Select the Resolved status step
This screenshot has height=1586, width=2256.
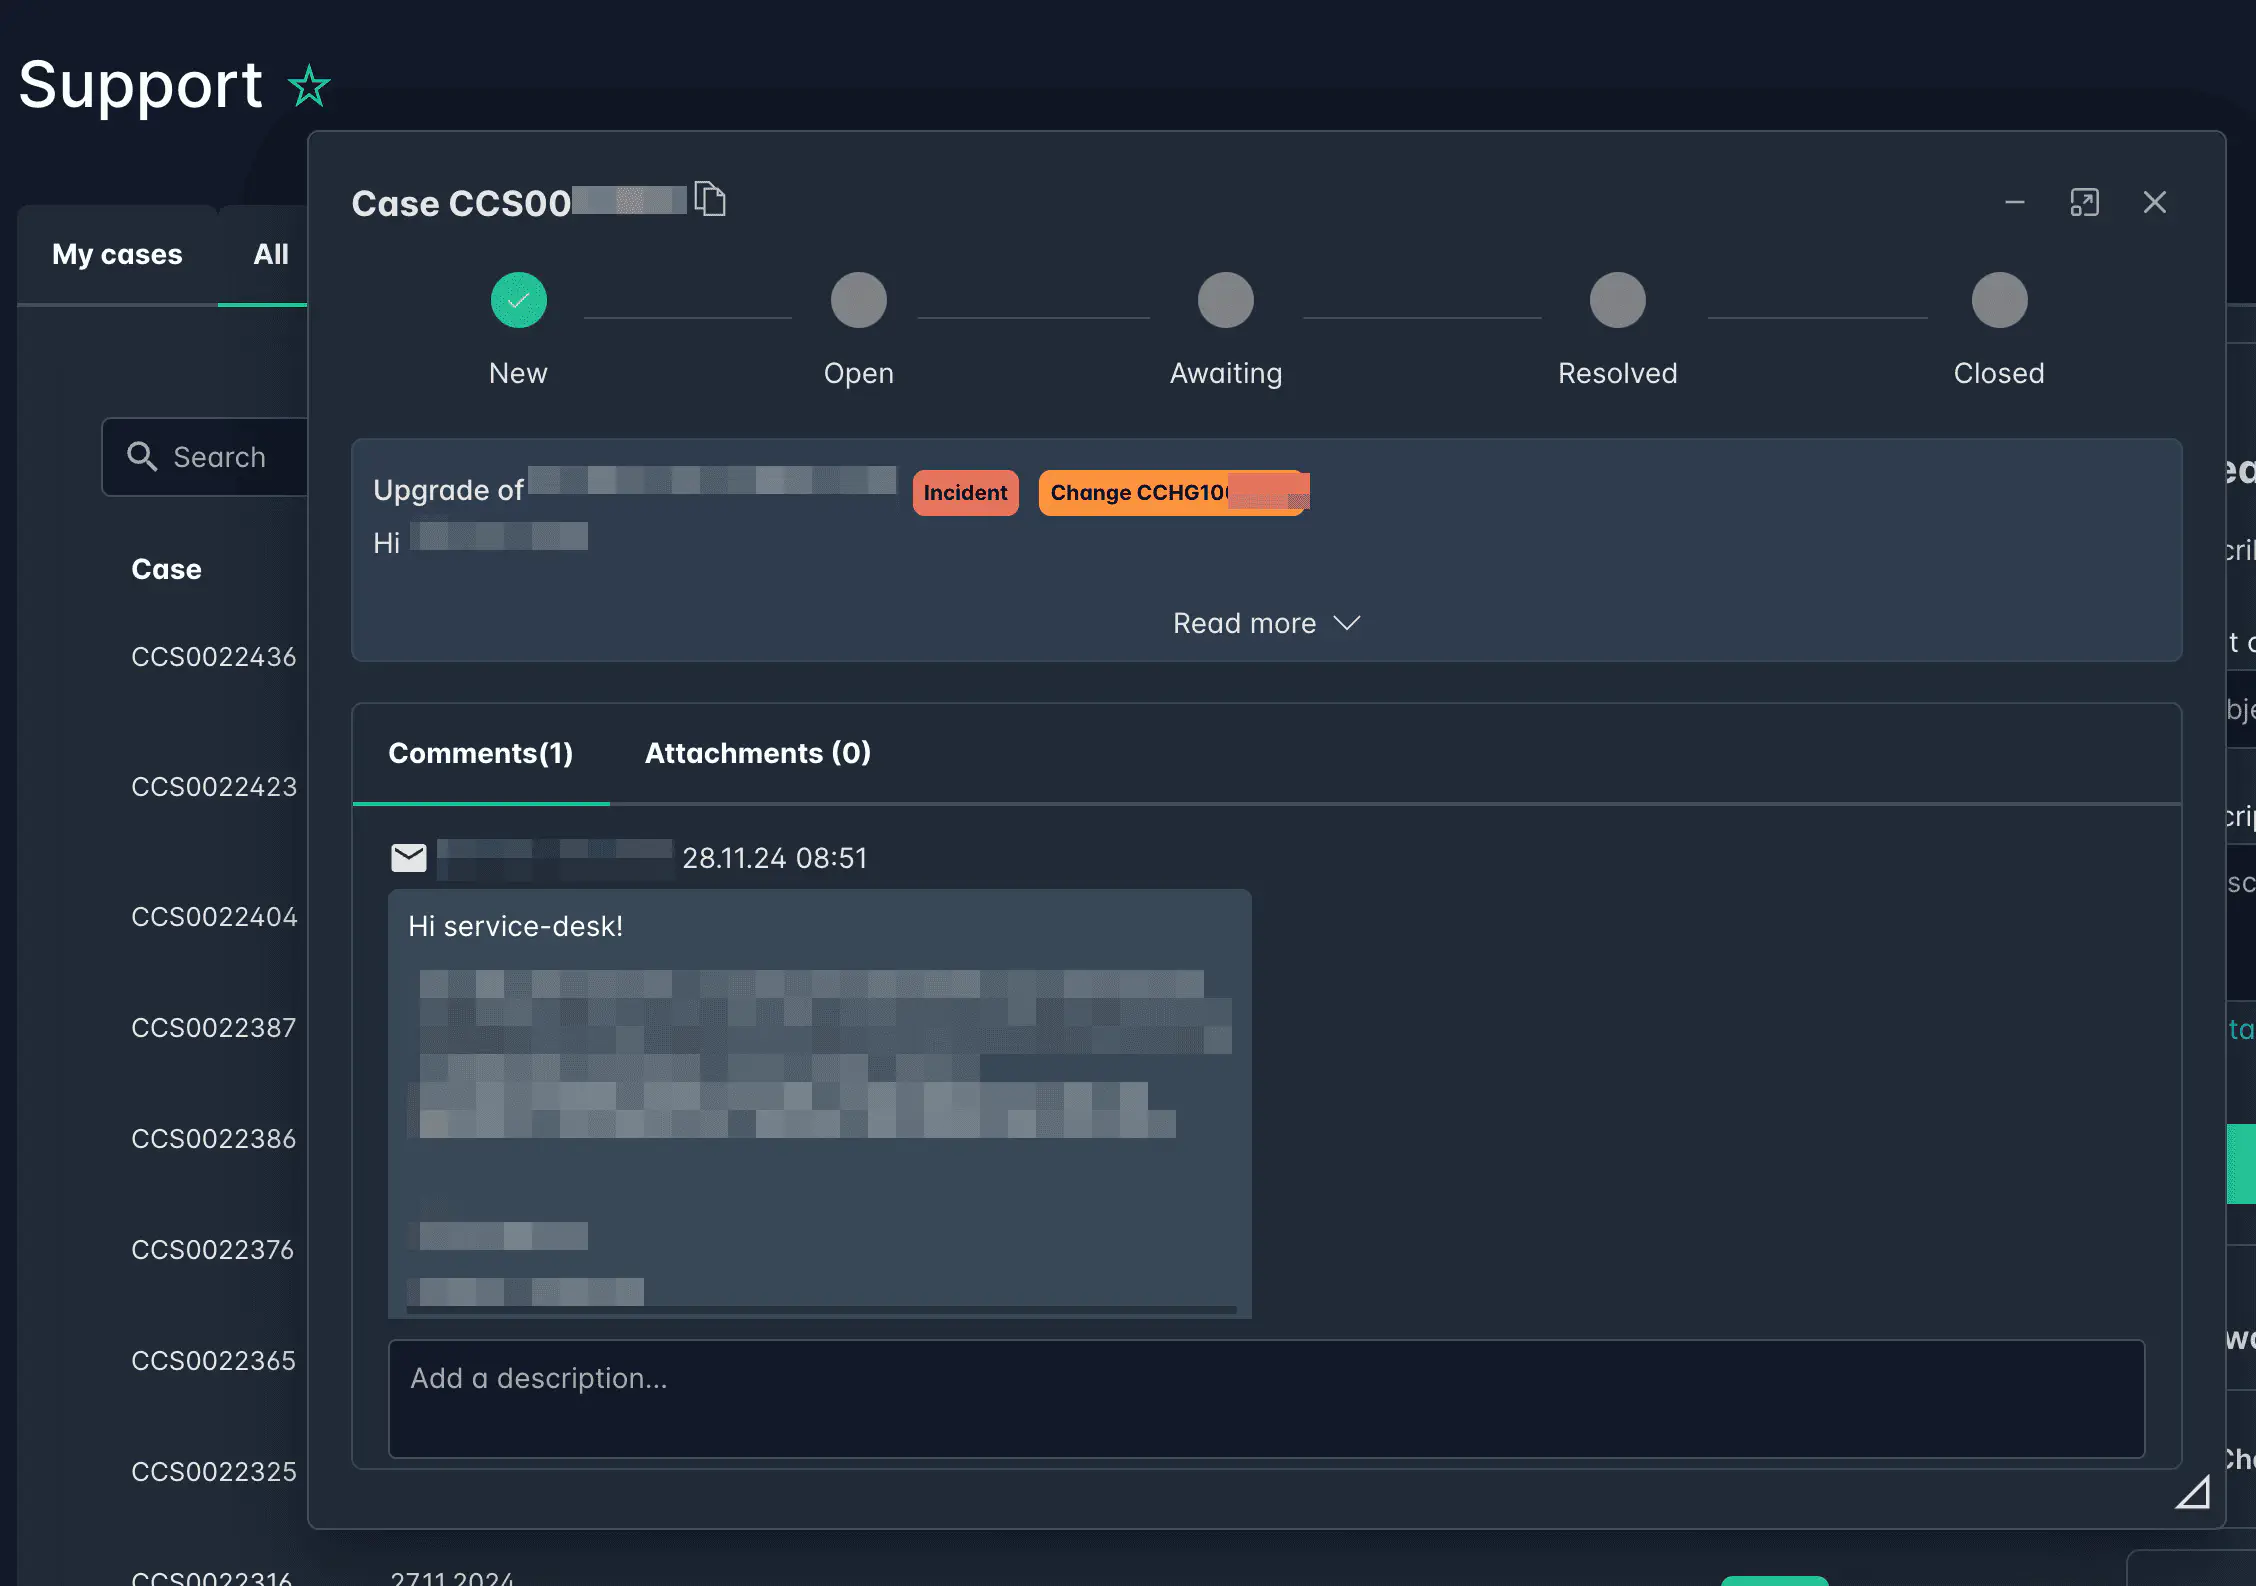1617,301
